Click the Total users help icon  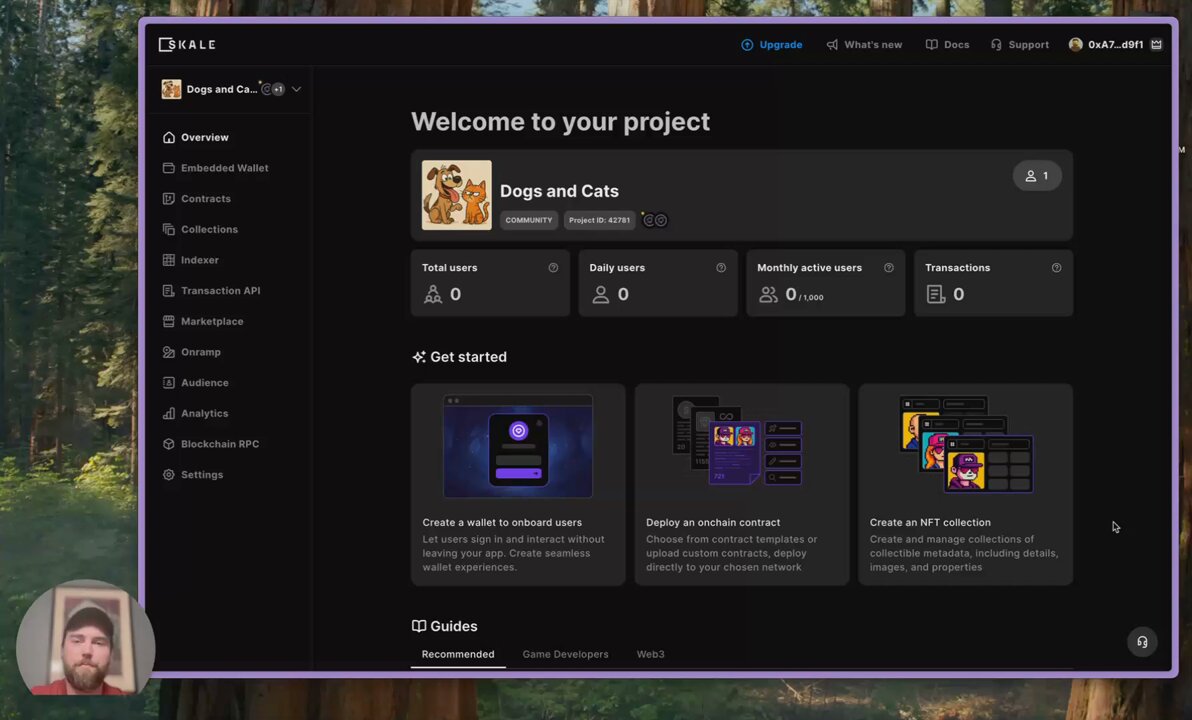553,268
